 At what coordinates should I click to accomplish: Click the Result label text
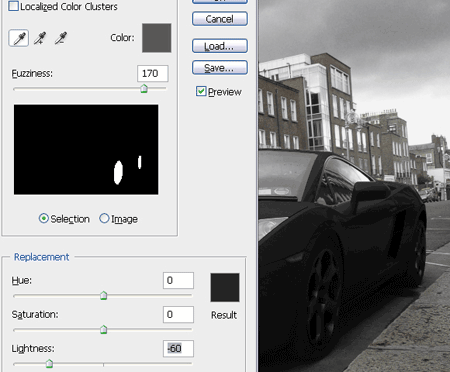(x=224, y=315)
